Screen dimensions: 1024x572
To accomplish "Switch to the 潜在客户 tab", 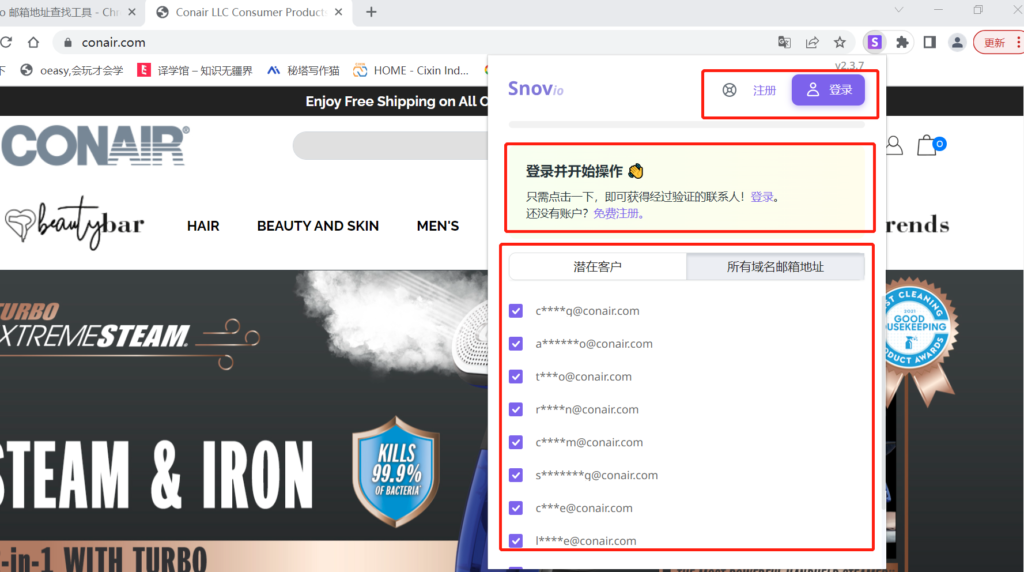I will point(598,266).
